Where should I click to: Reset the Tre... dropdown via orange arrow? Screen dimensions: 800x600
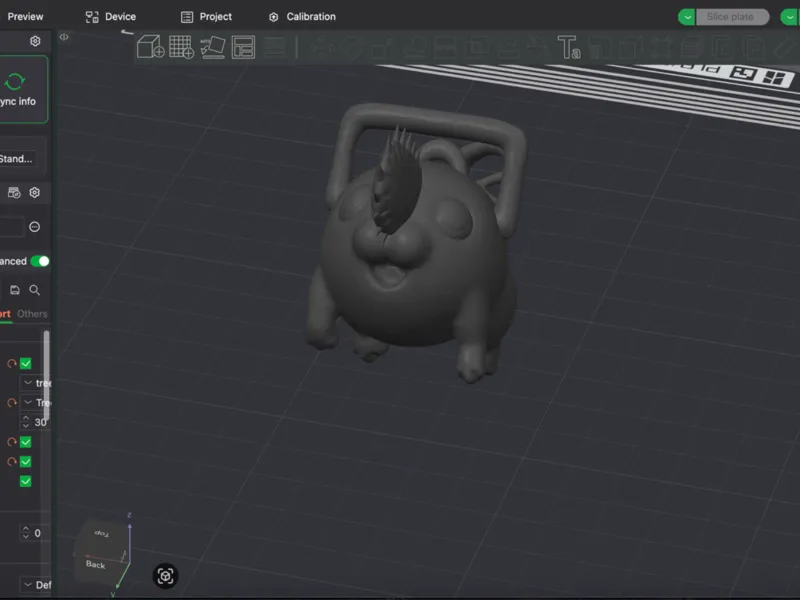12,403
